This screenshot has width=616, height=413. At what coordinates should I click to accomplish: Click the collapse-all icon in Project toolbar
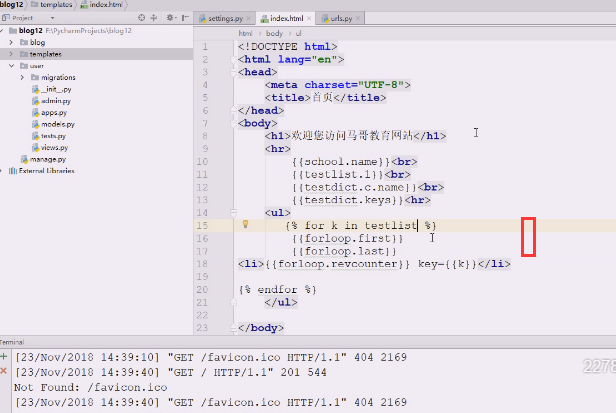click(154, 17)
